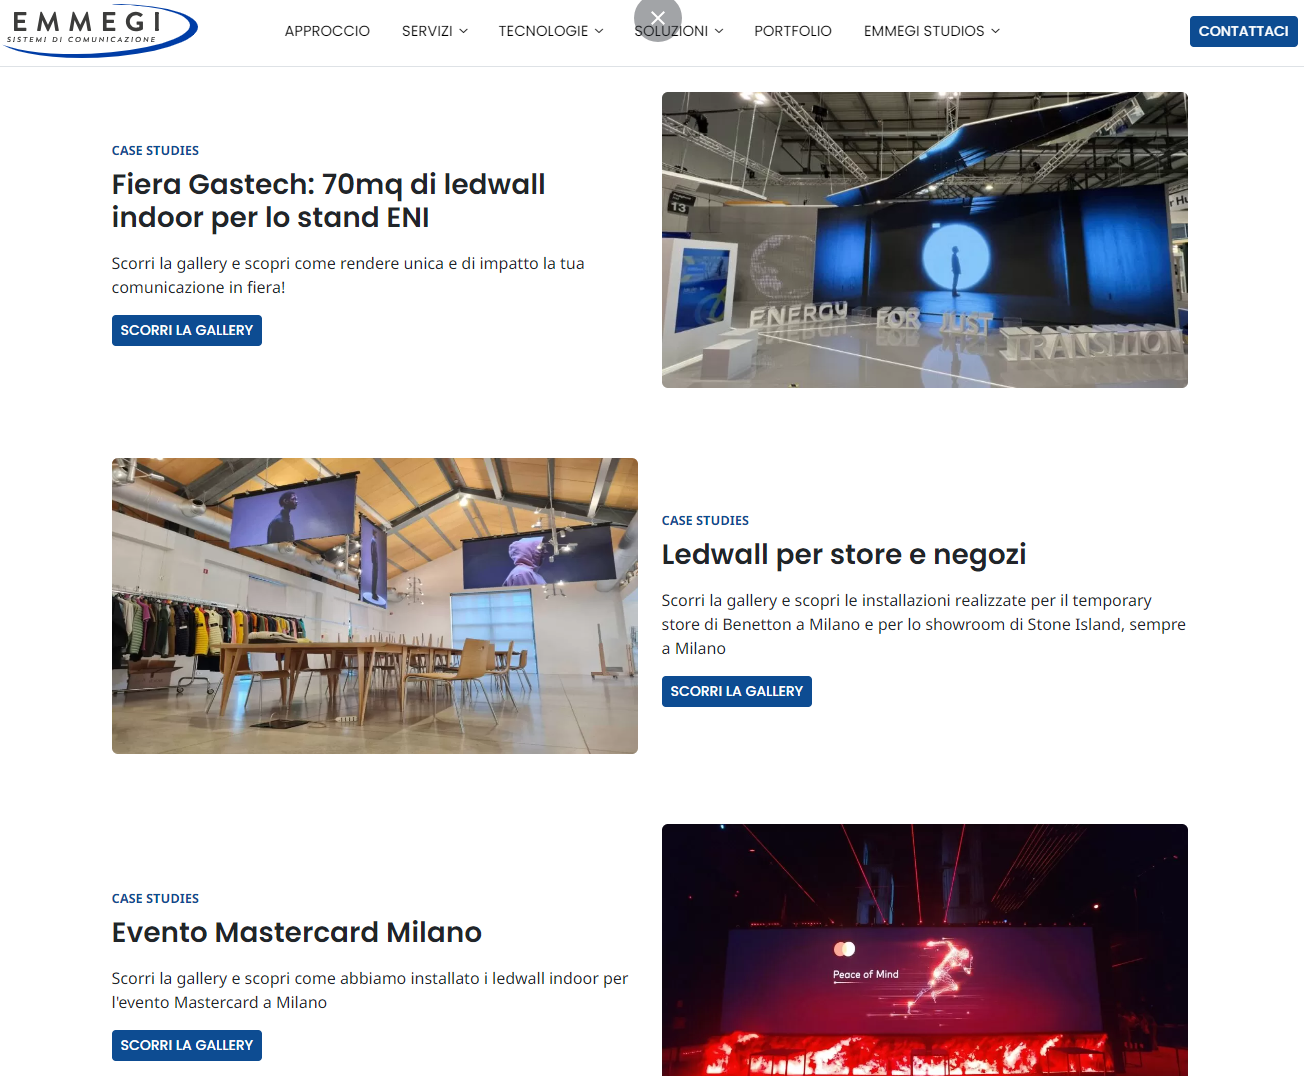Click Scorri la Gallery under Evento Mastercard
1304x1076 pixels.
click(187, 1045)
